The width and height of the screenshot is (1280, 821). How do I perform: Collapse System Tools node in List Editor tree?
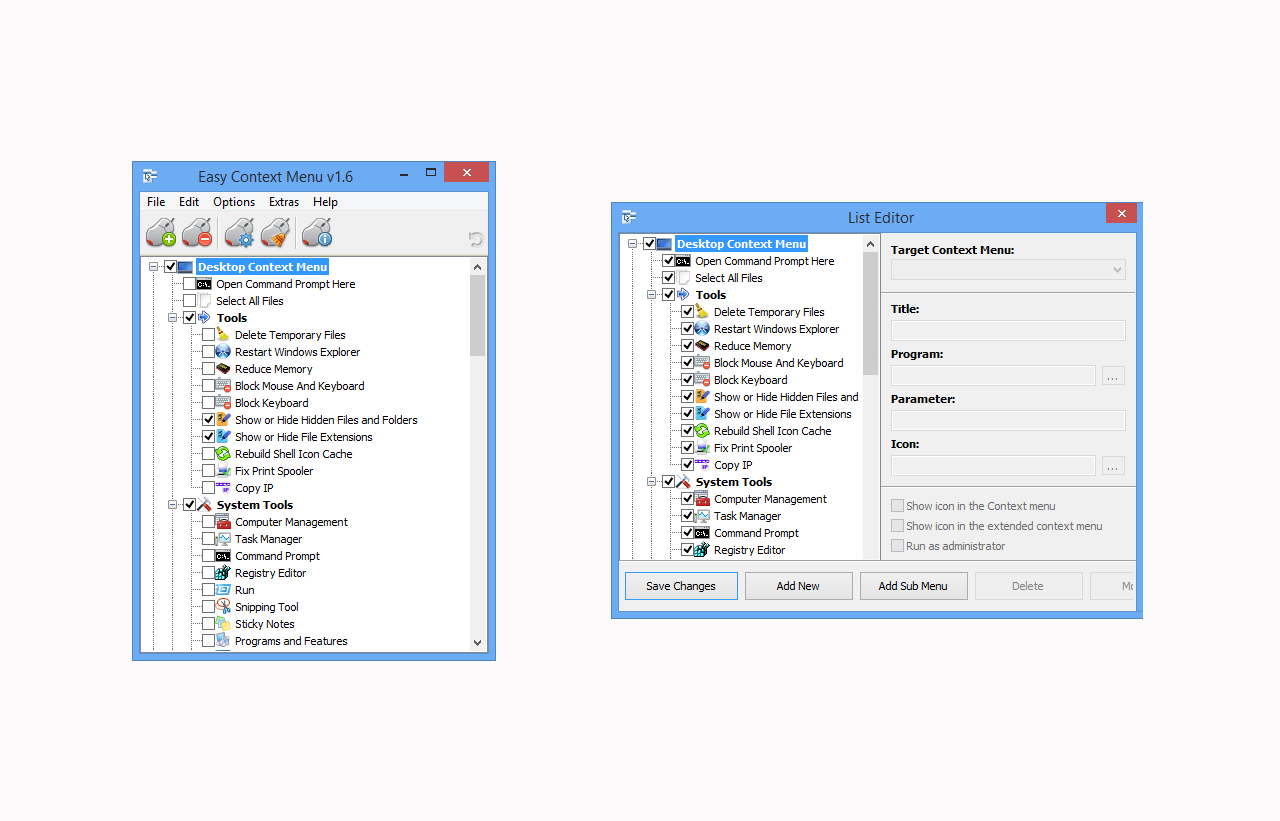coord(651,482)
